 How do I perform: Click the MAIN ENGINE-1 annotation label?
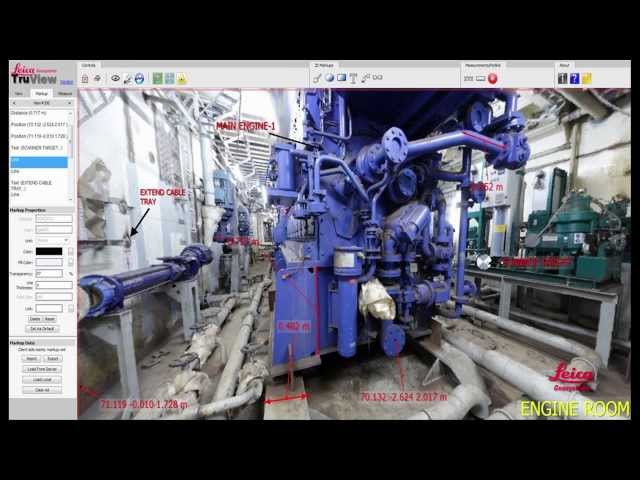pos(245,126)
